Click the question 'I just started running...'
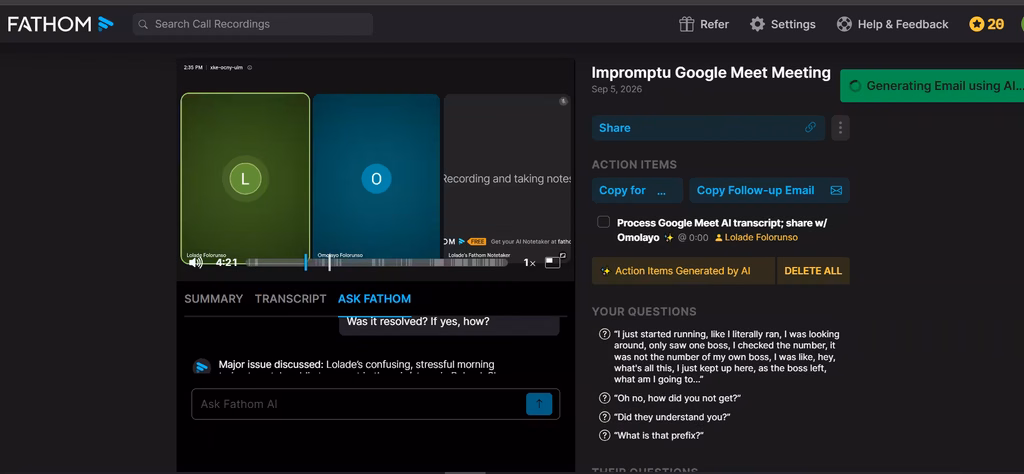Viewport: 1024px width, 474px height. tap(726, 356)
